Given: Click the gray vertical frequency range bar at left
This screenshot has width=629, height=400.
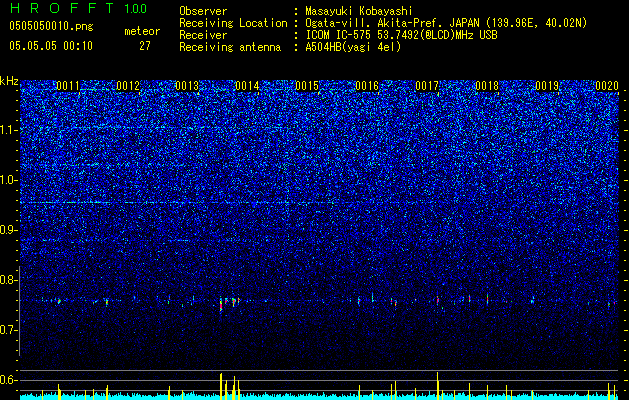Looking at the screenshot, I should pos(19,311).
